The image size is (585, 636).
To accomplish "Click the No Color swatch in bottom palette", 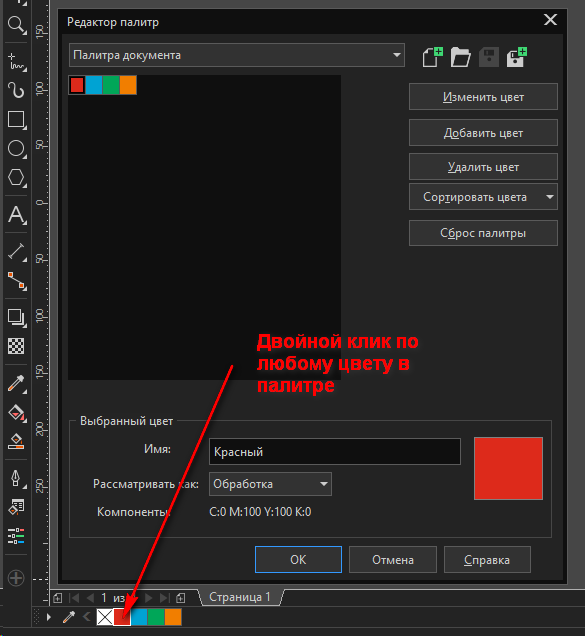I will tap(105, 617).
